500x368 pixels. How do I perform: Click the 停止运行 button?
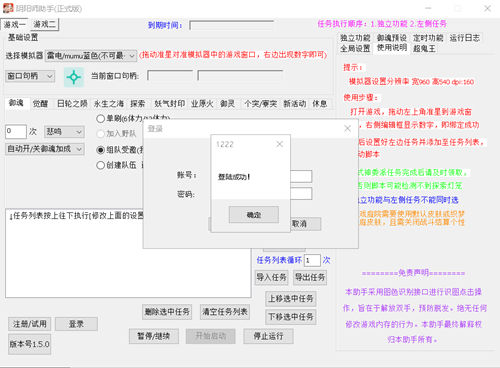click(x=269, y=336)
